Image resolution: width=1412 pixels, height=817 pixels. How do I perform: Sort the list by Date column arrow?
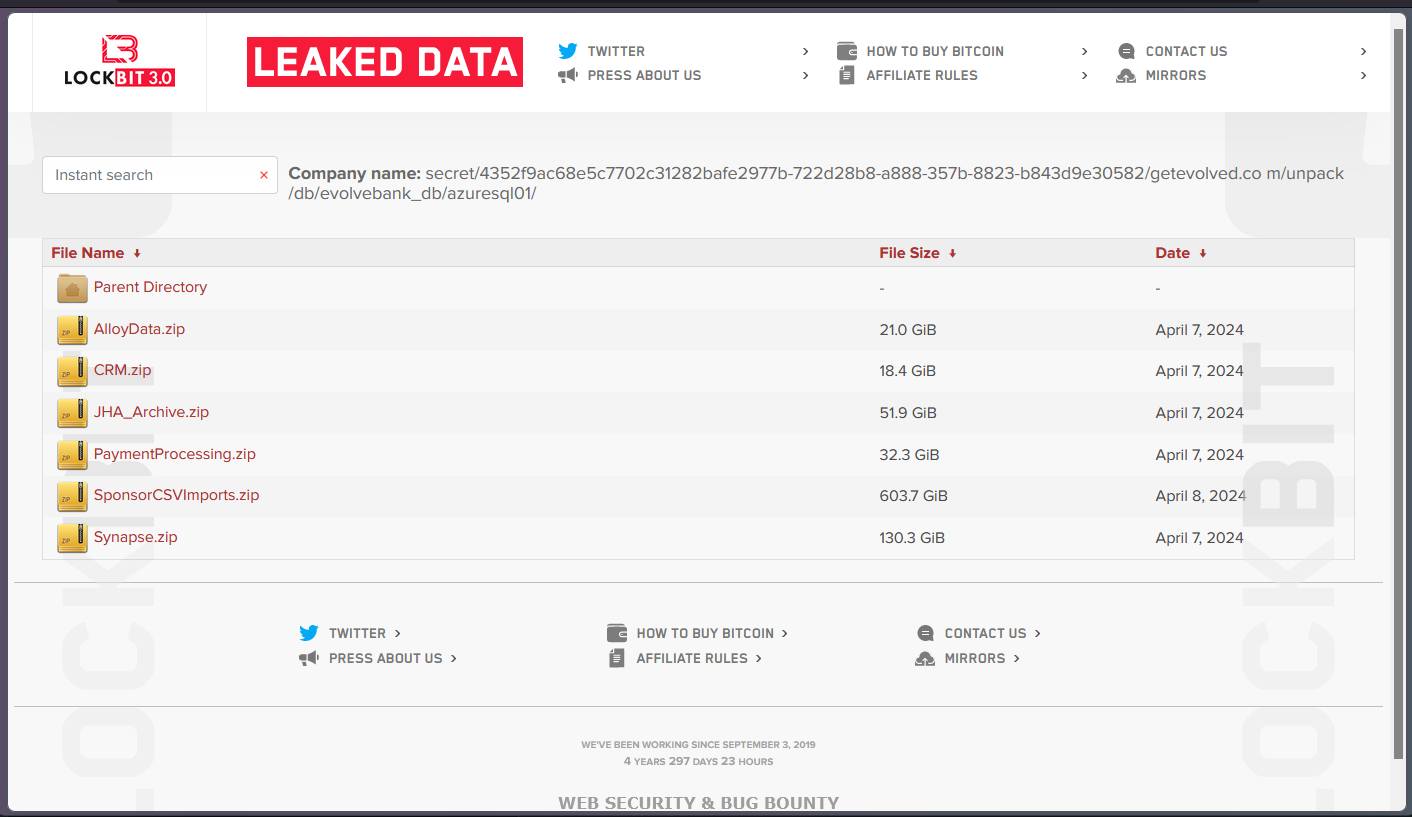coord(1202,254)
